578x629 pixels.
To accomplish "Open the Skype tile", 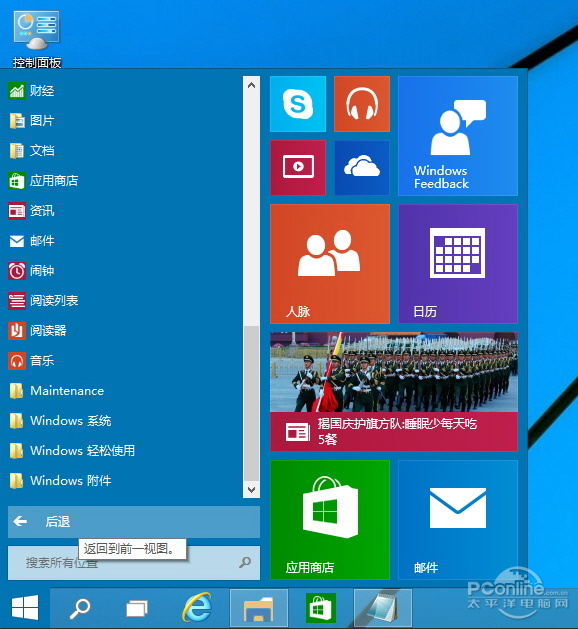I will (298, 104).
